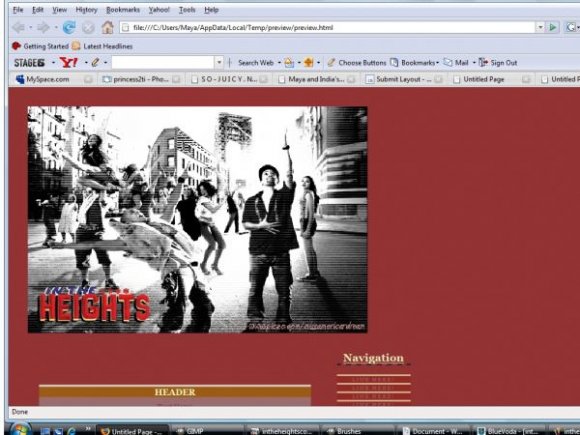Expand the Yahoo! logo dropdown arrow

click(85, 63)
